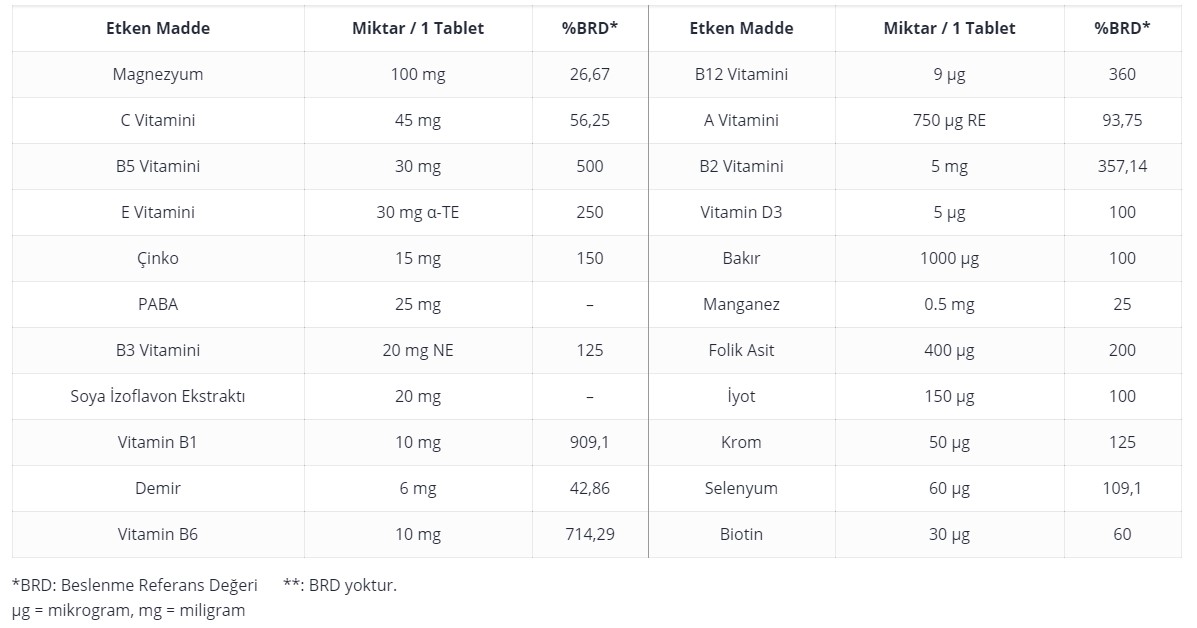Click the Magnezyum ingredient cell

click(x=158, y=74)
